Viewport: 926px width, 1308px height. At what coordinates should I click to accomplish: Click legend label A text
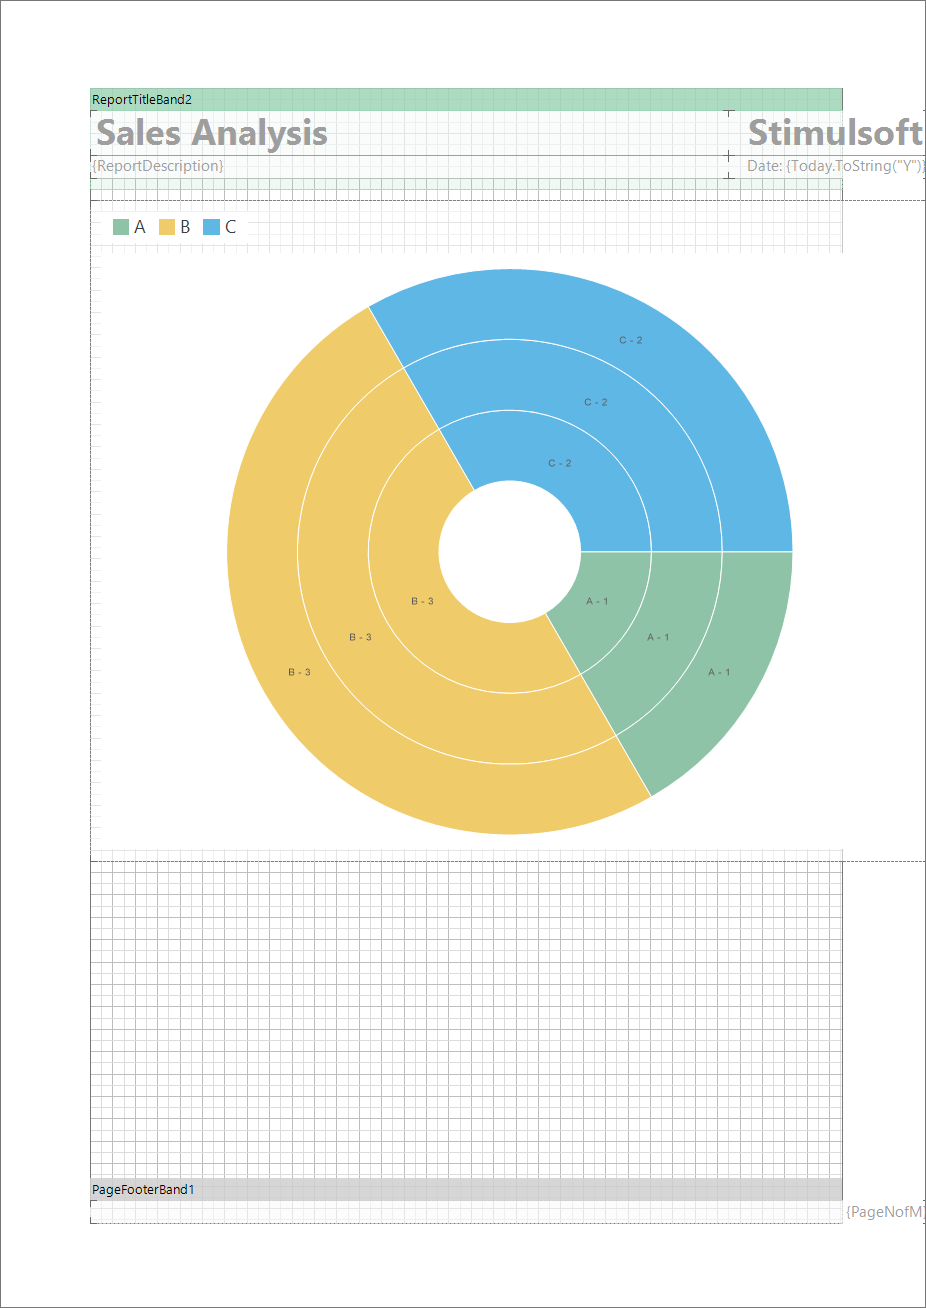coord(140,227)
